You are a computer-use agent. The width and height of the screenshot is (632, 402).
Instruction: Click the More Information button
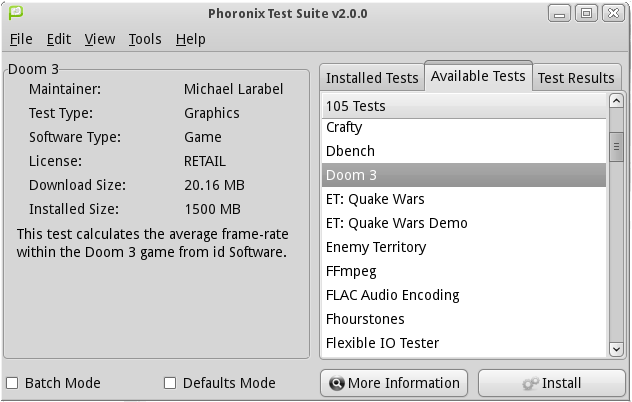[394, 383]
